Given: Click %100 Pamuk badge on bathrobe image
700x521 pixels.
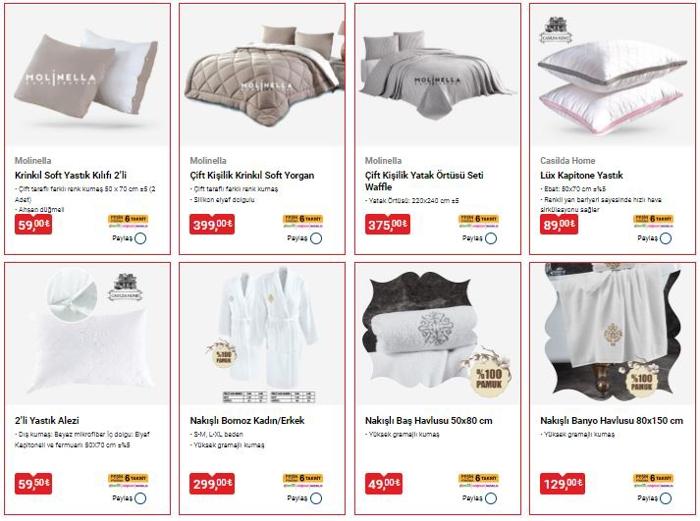Looking at the screenshot, I should 222,354.
